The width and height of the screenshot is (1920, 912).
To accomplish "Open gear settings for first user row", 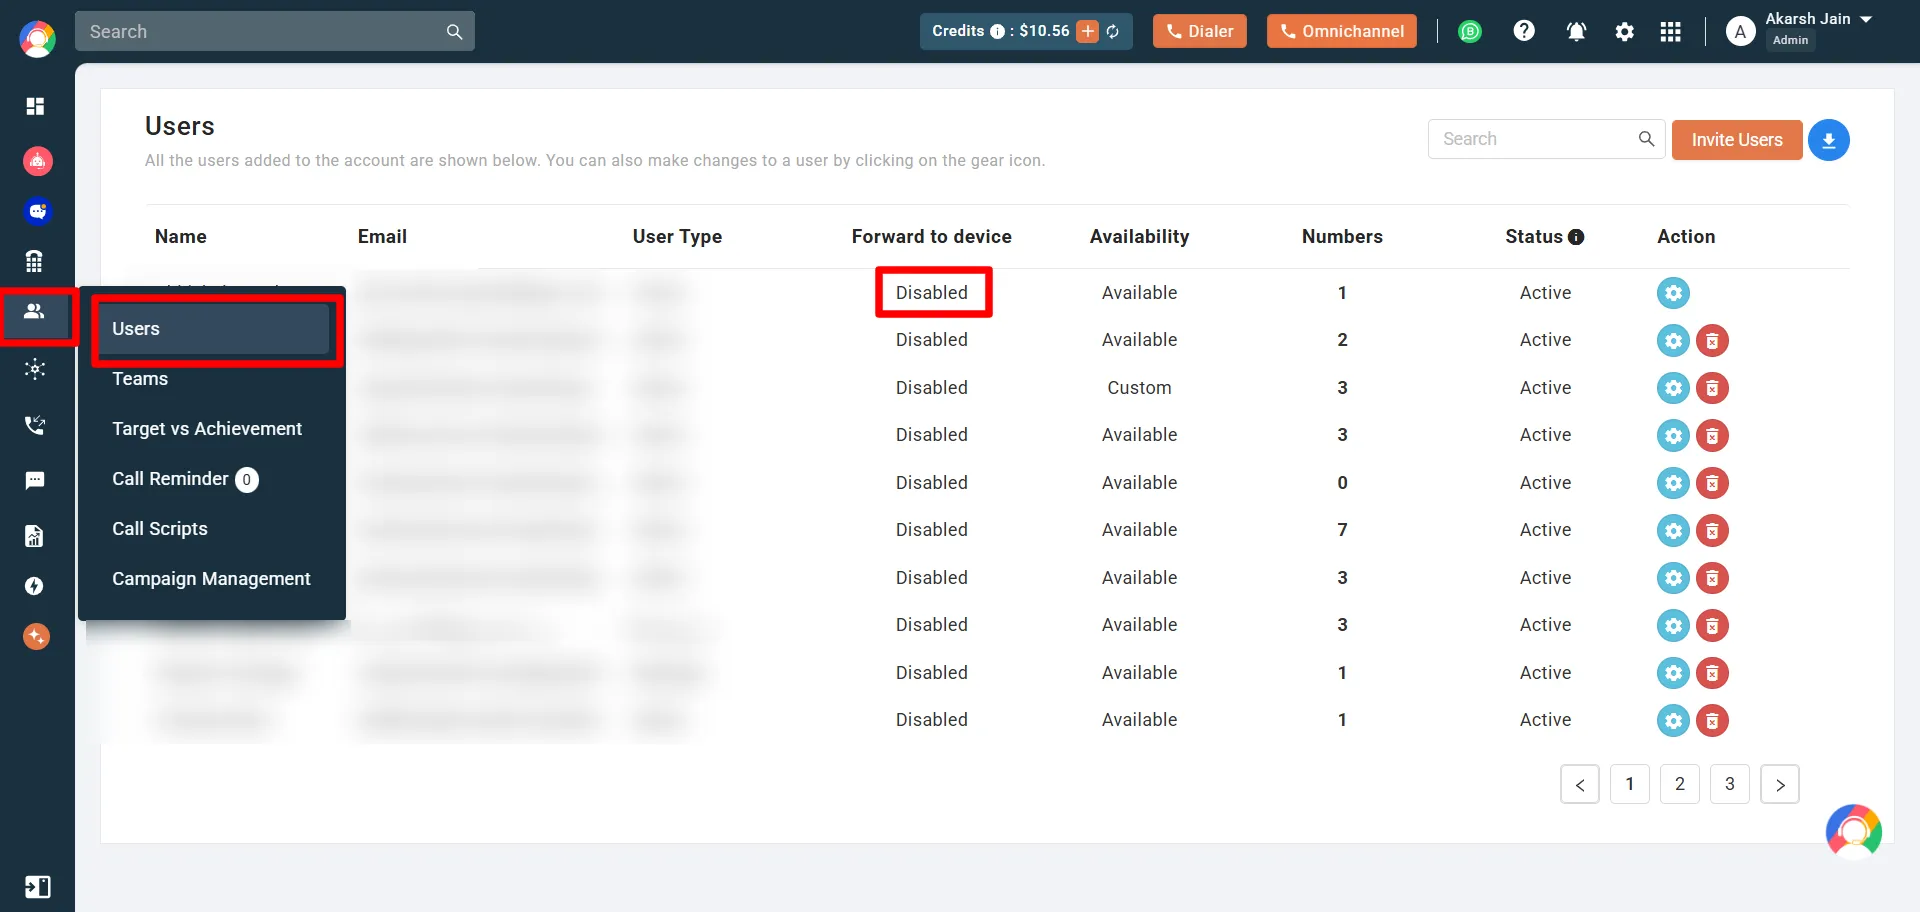I will point(1673,293).
